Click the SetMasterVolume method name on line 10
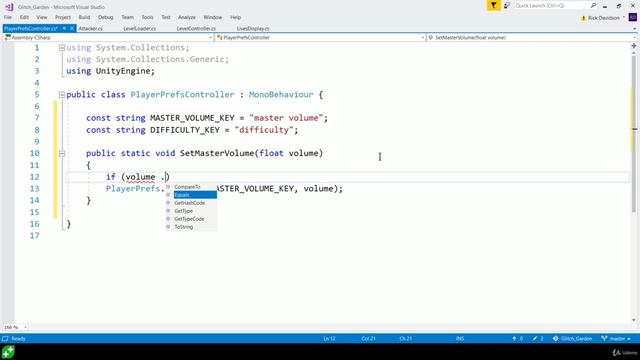The width and height of the screenshot is (640, 360). click(x=218, y=153)
